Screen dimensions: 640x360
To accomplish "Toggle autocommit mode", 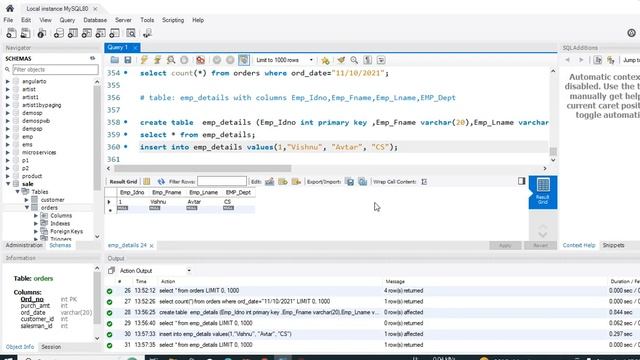I will click(244, 60).
